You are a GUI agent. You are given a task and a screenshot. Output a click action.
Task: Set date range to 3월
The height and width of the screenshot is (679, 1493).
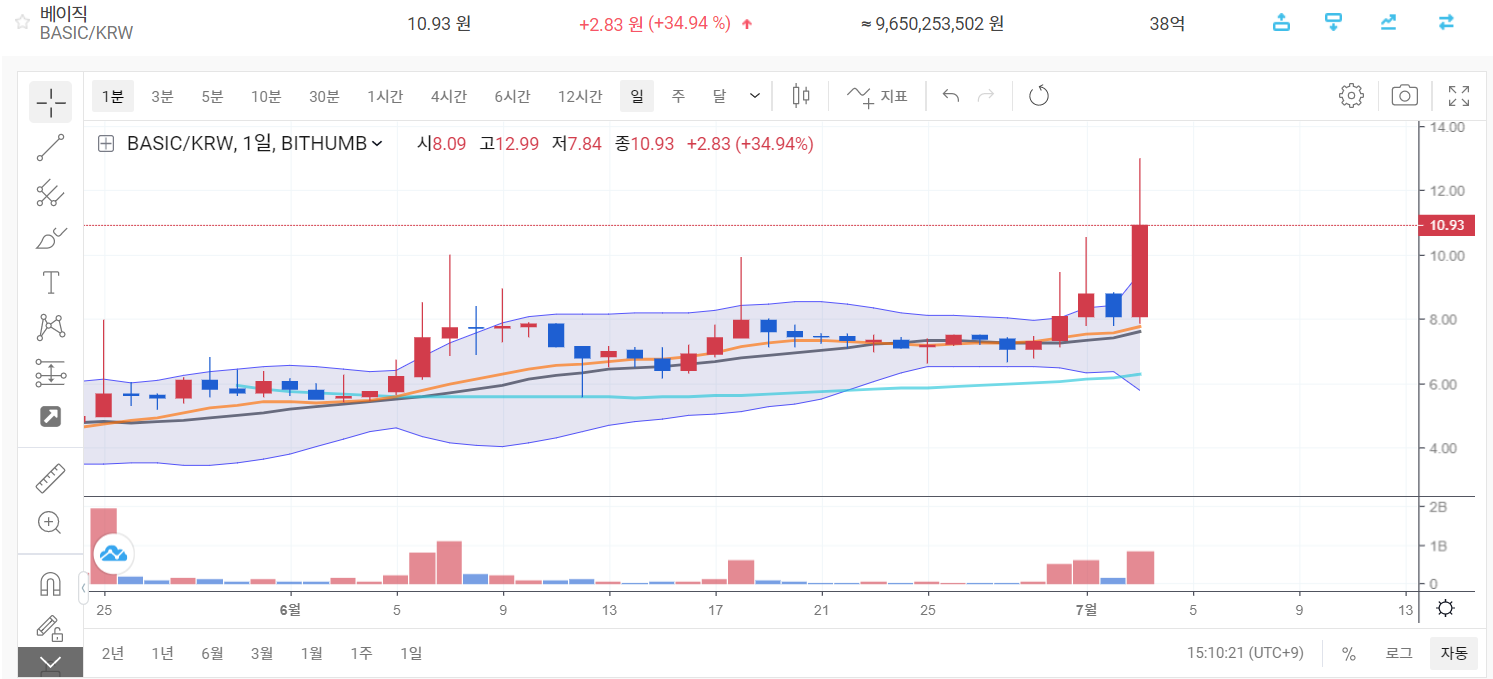pos(262,653)
